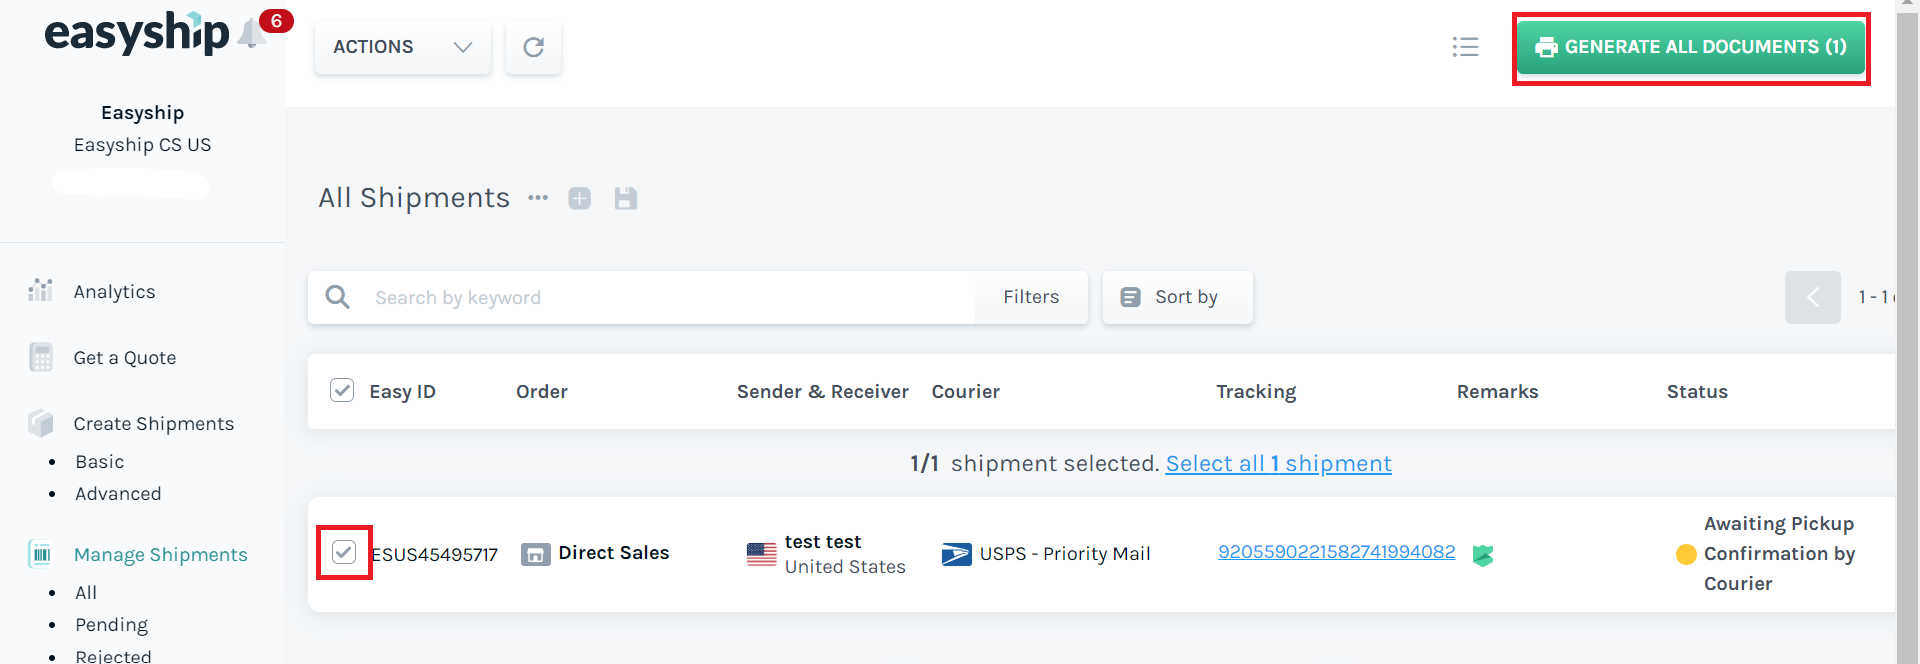The width and height of the screenshot is (1920, 664).
Task: Open tracking number 9205590221582741994082
Action: tap(1336, 552)
